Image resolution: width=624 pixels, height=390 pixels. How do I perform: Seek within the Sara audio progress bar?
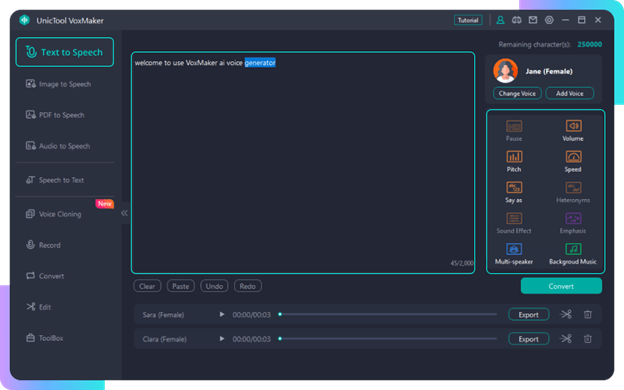click(x=388, y=314)
